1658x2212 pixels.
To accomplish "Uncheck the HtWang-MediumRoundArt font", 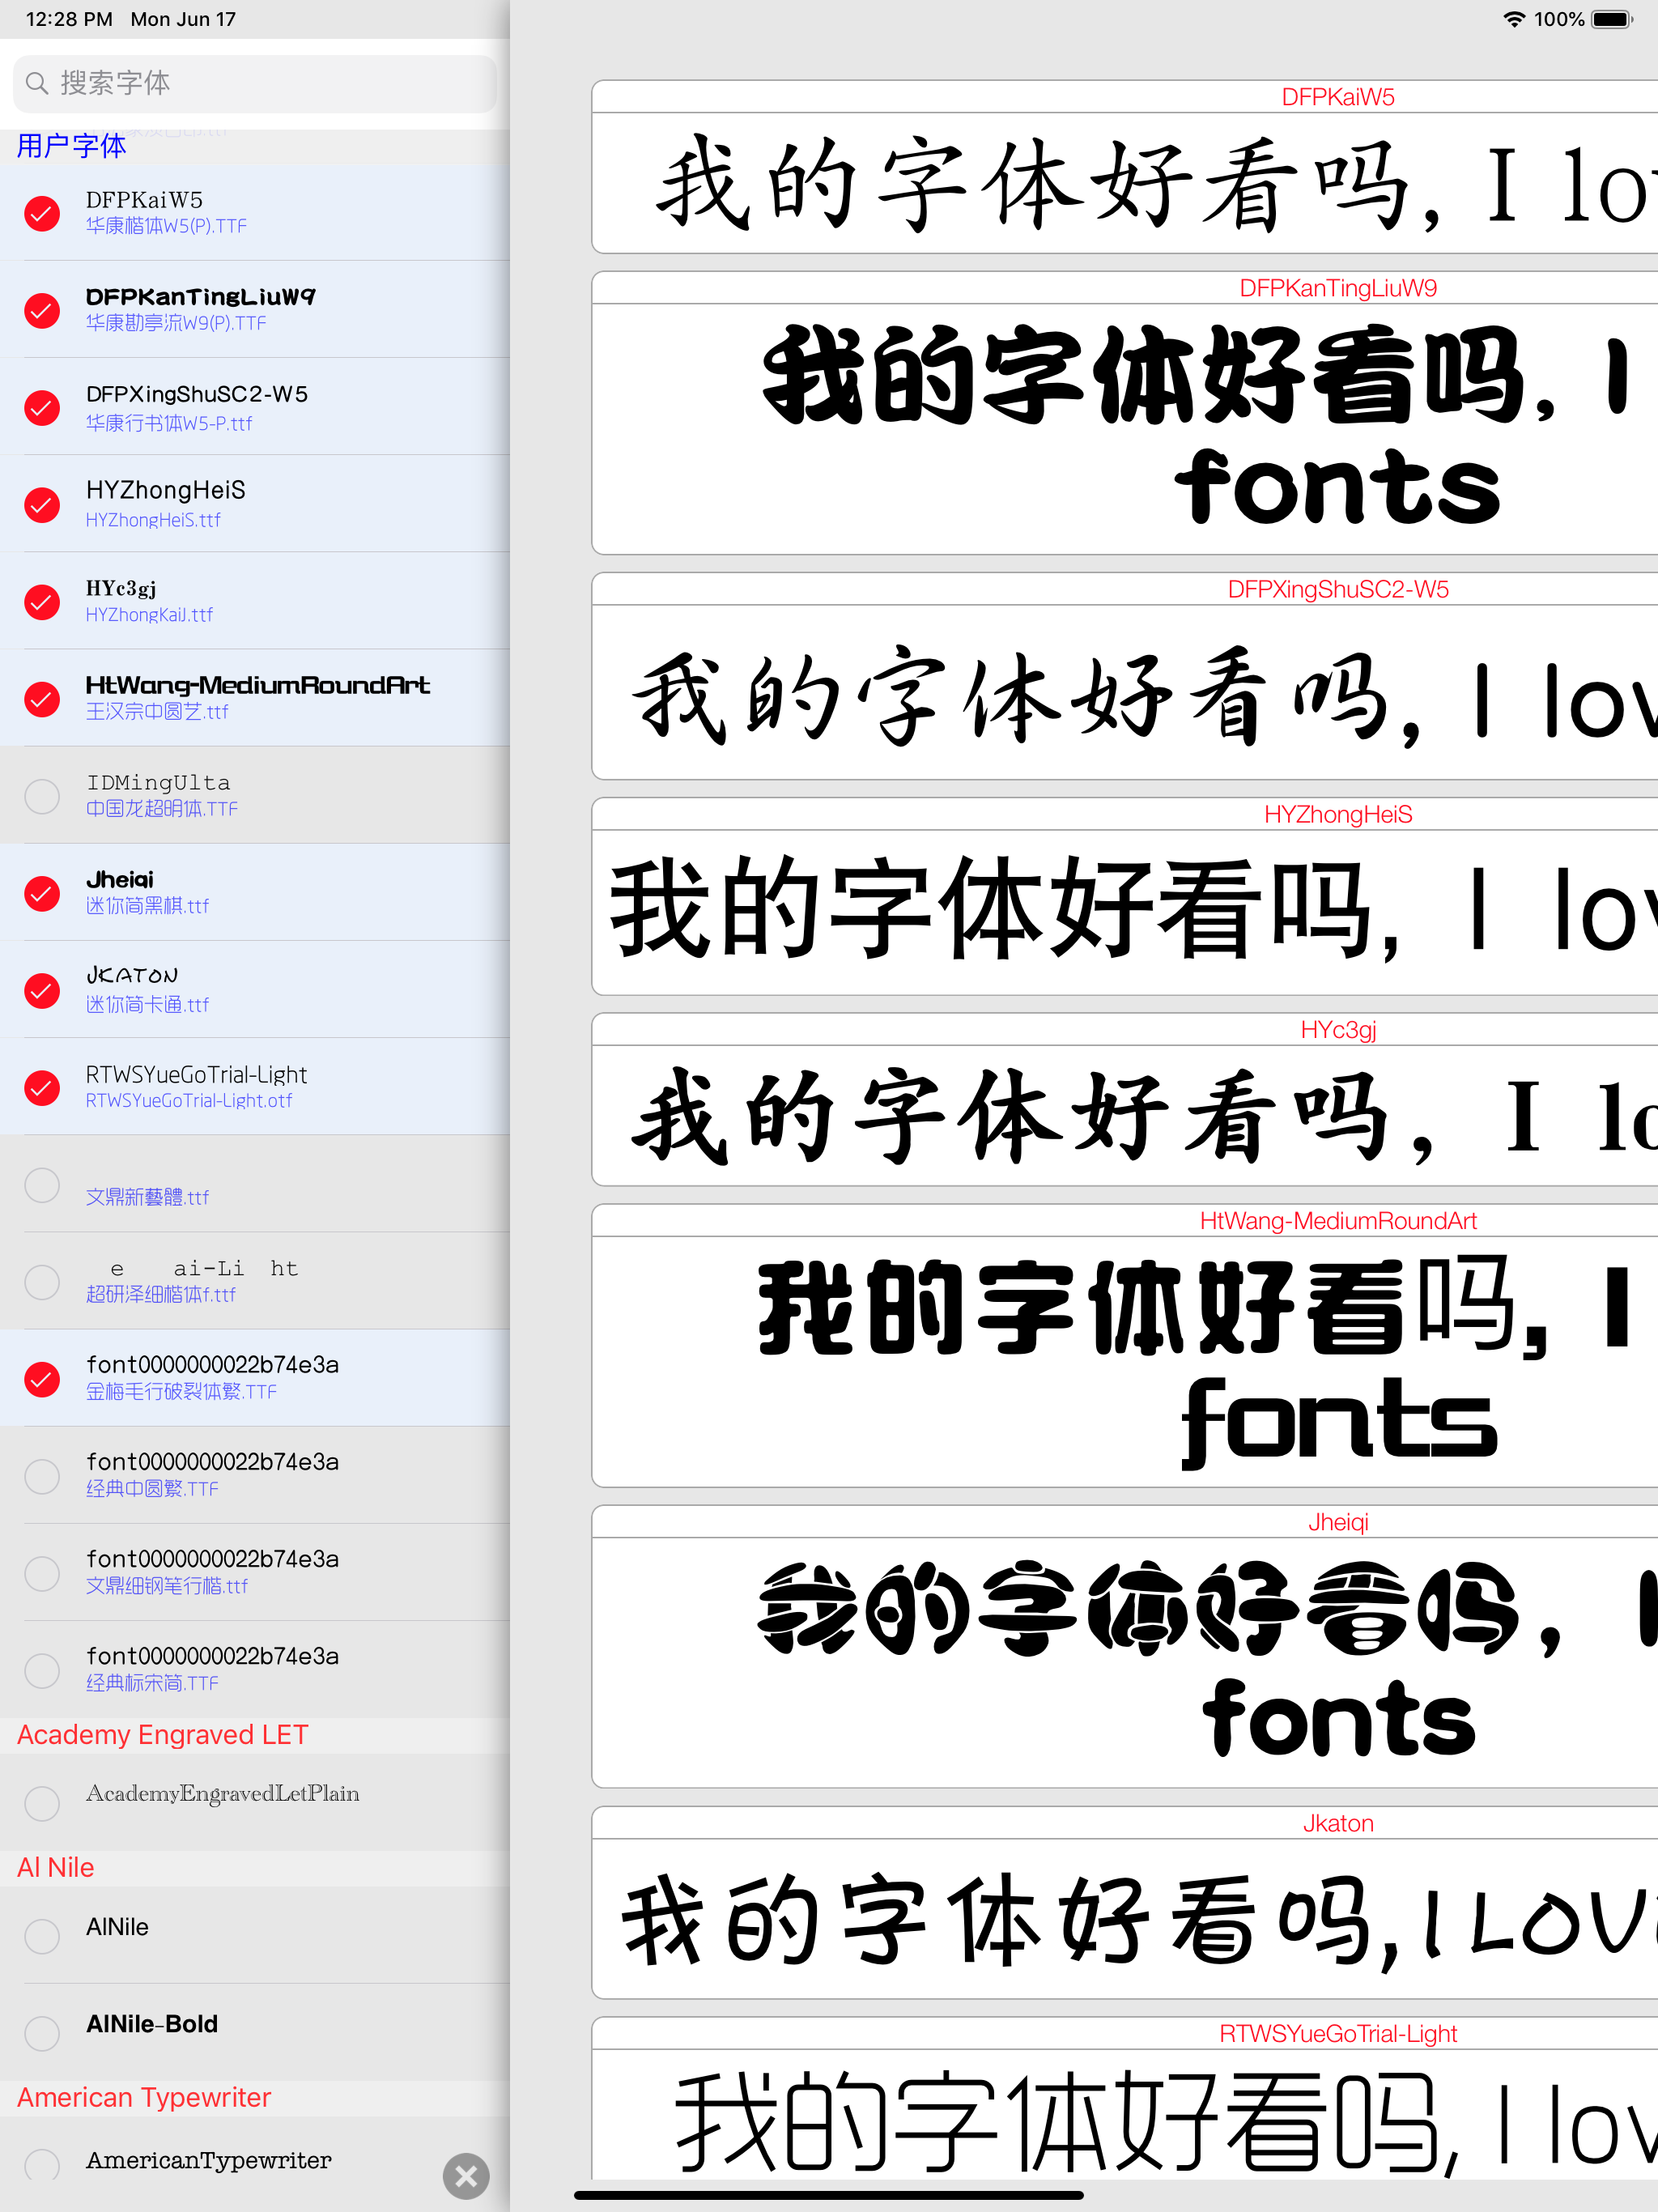I will click(42, 698).
